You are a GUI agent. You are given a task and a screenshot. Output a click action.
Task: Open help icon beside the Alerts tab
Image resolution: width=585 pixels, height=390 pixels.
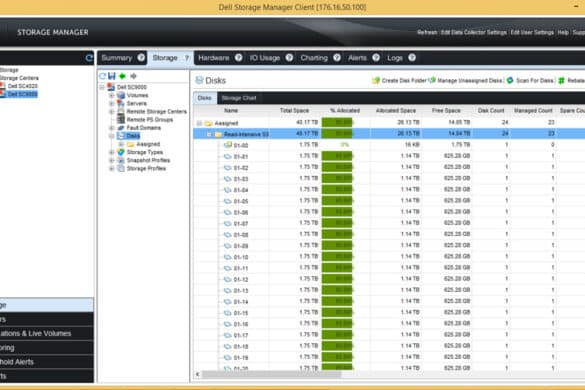(x=376, y=57)
